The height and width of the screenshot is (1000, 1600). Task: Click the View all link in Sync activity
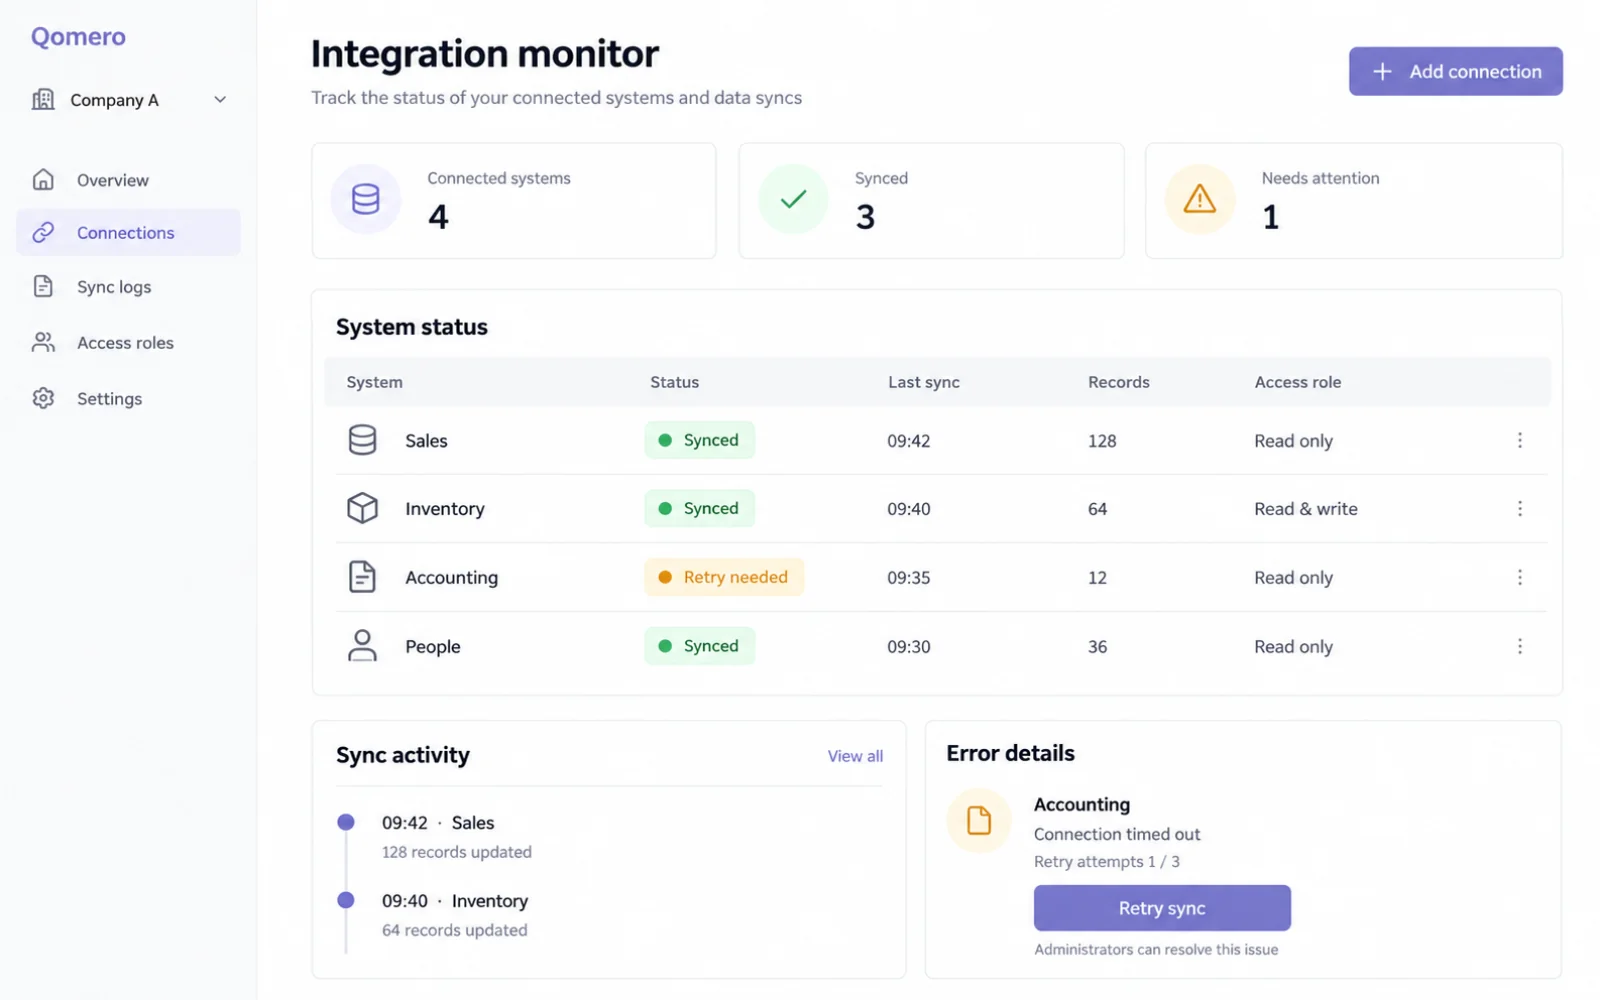855,756
